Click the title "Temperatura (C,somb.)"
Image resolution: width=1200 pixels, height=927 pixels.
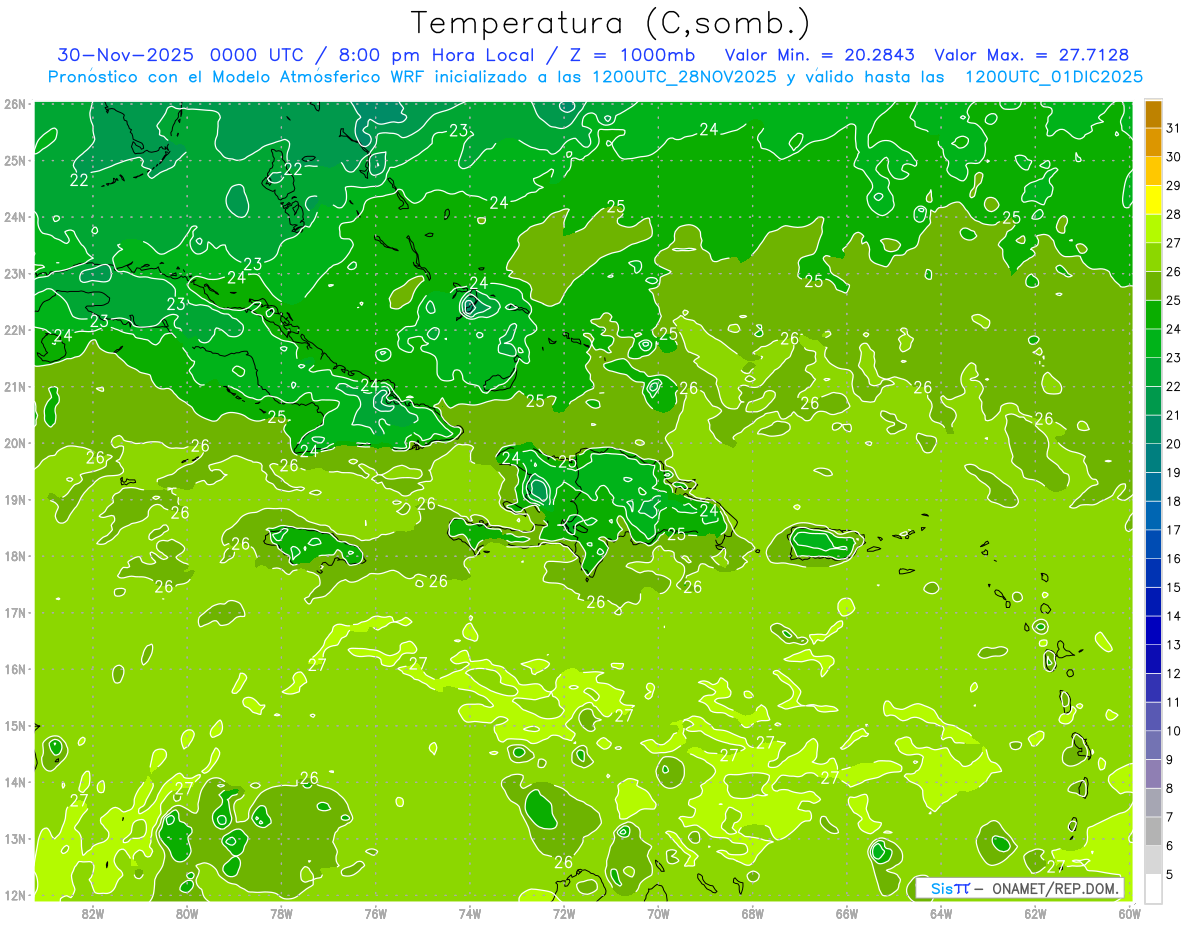pyautogui.click(x=611, y=23)
